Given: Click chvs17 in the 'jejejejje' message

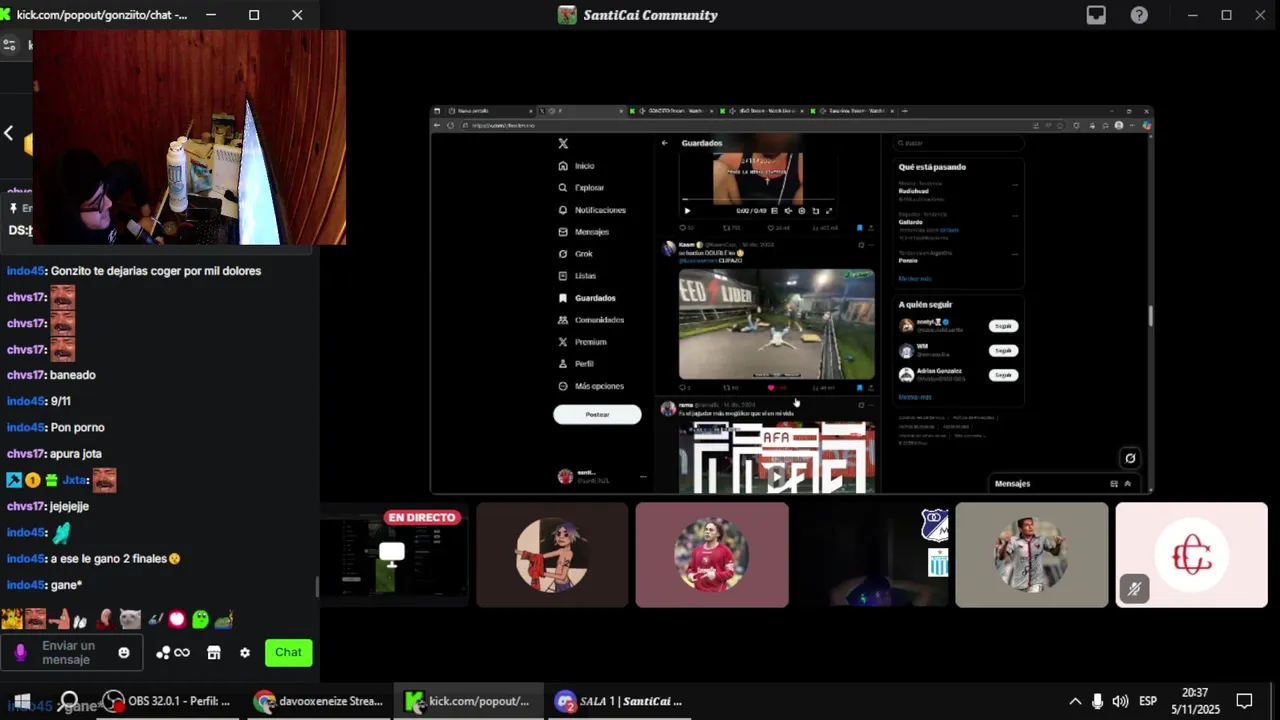Looking at the screenshot, I should pos(26,506).
